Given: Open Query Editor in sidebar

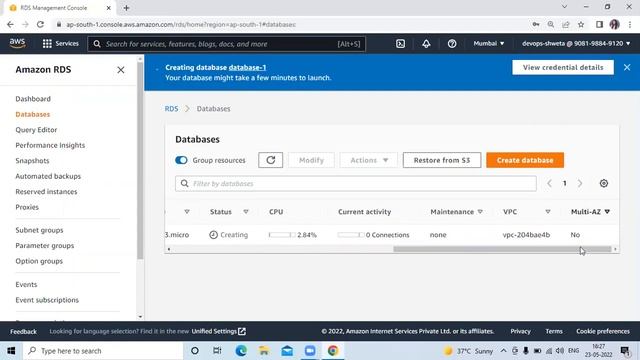Looking at the screenshot, I should point(36,130).
